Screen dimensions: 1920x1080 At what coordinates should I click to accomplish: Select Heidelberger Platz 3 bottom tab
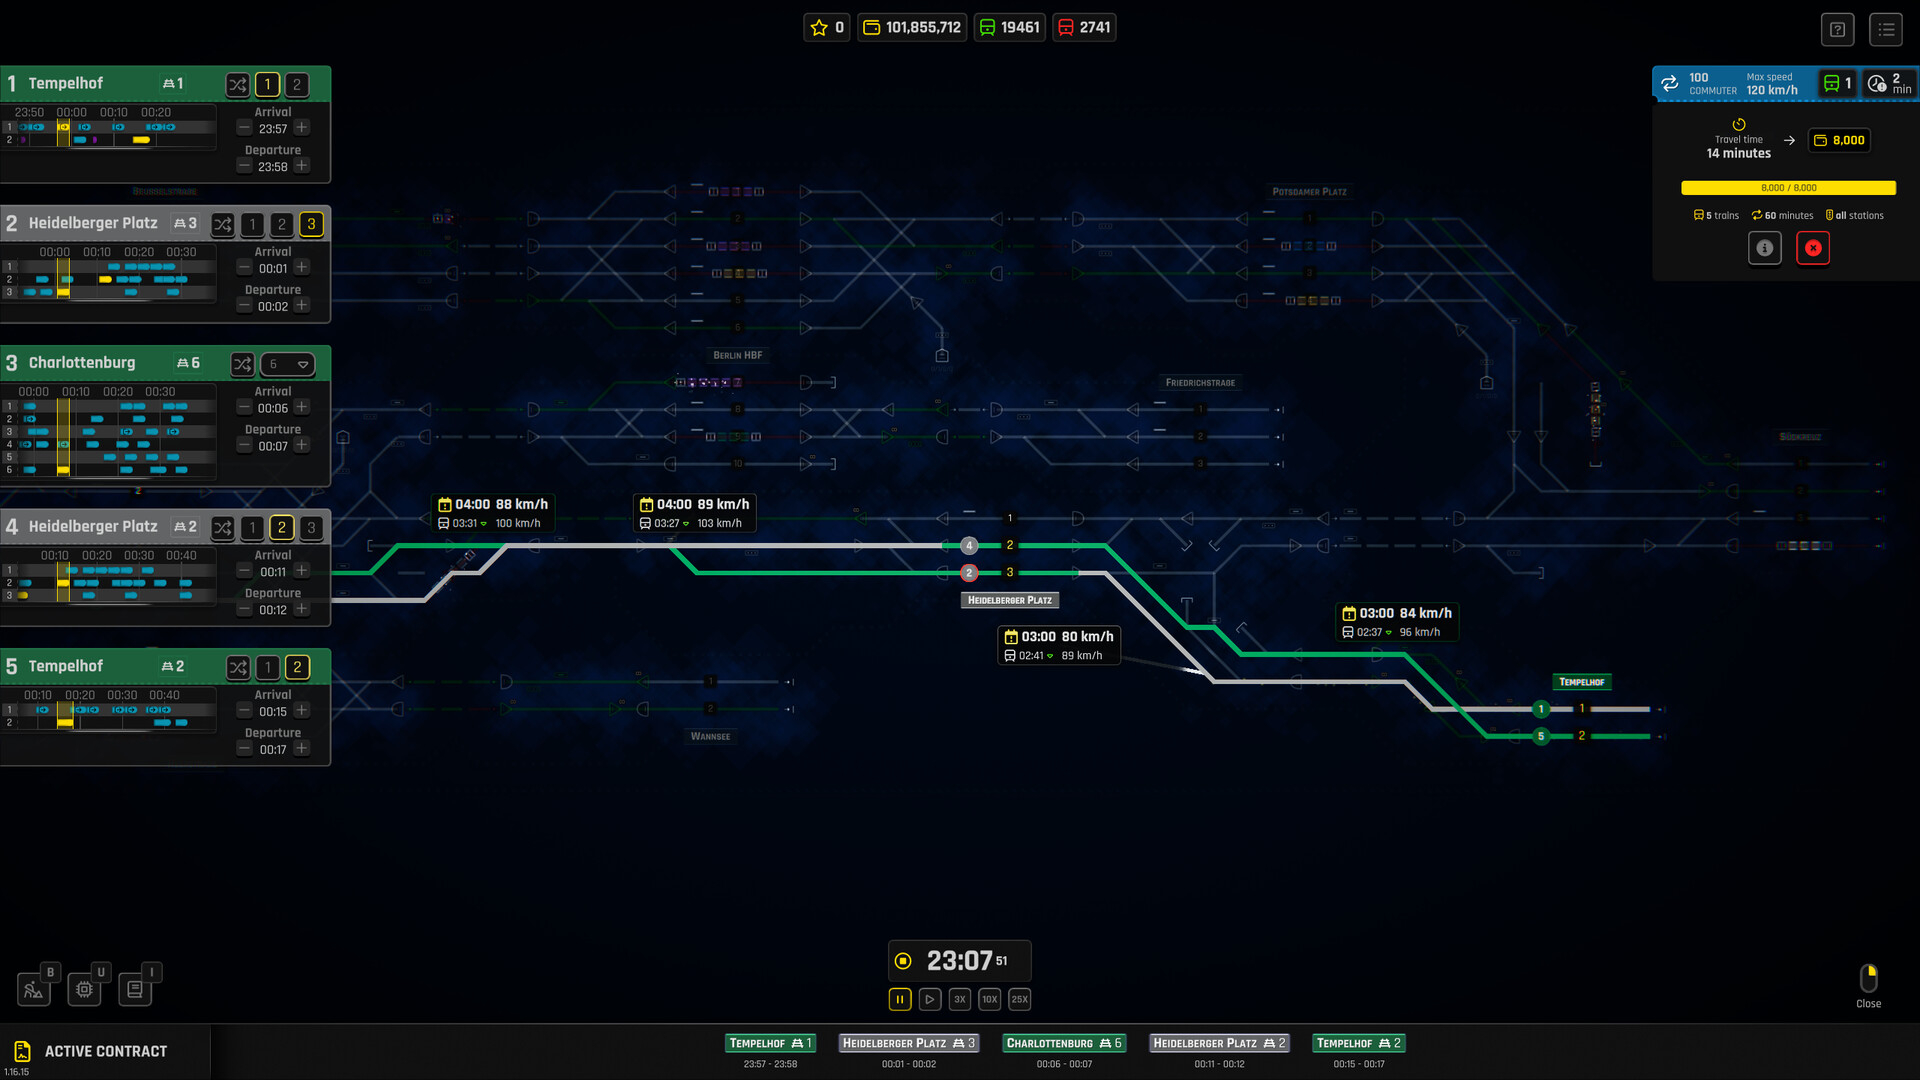908,1043
